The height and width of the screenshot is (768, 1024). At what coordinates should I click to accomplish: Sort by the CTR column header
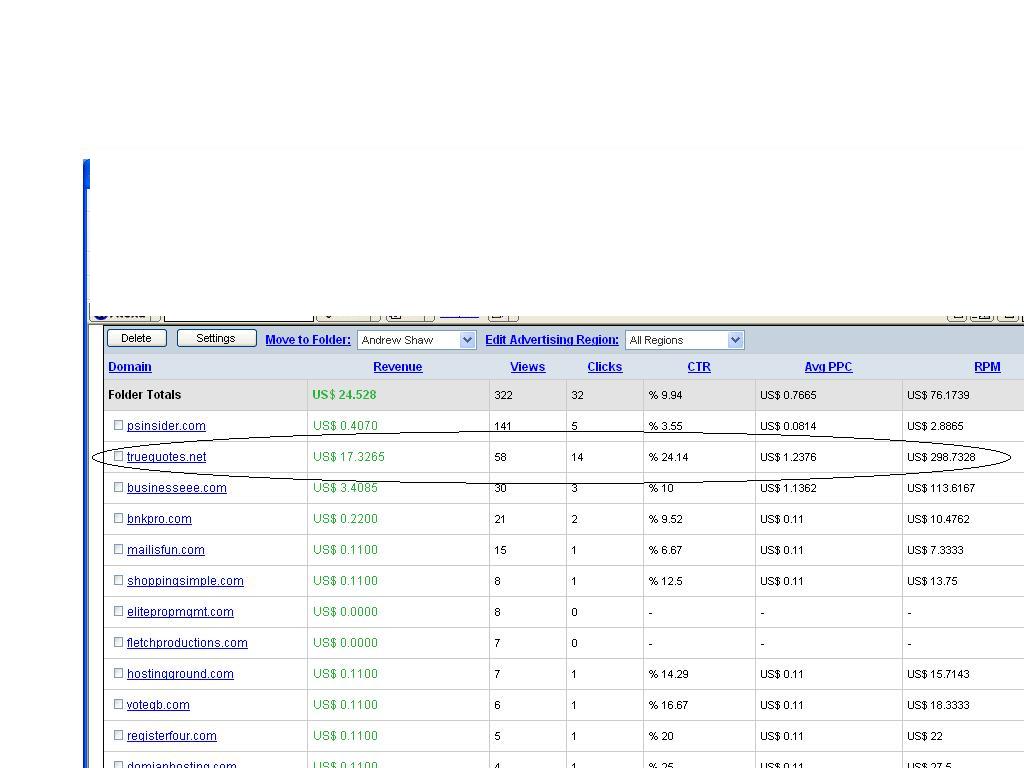tap(699, 367)
